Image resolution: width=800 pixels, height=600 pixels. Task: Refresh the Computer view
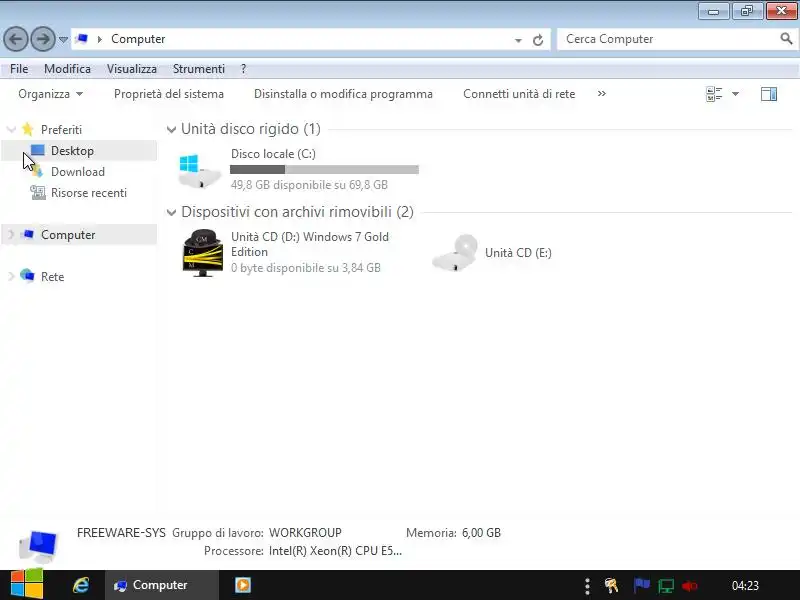click(x=538, y=40)
